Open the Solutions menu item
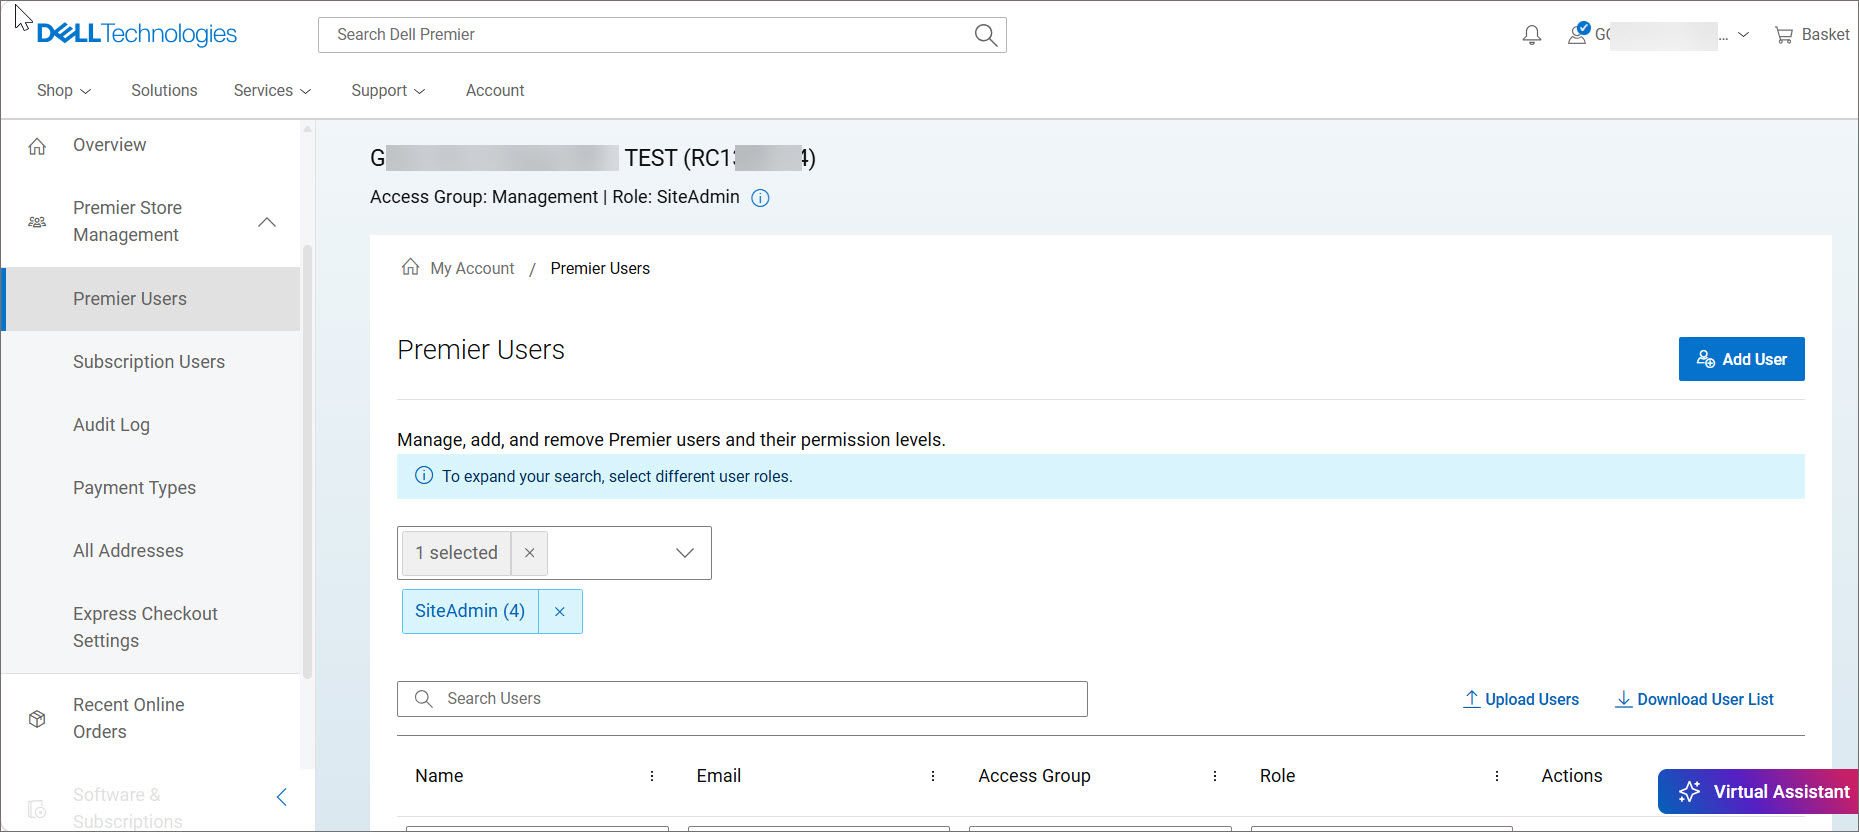Image resolution: width=1859 pixels, height=832 pixels. (x=164, y=91)
